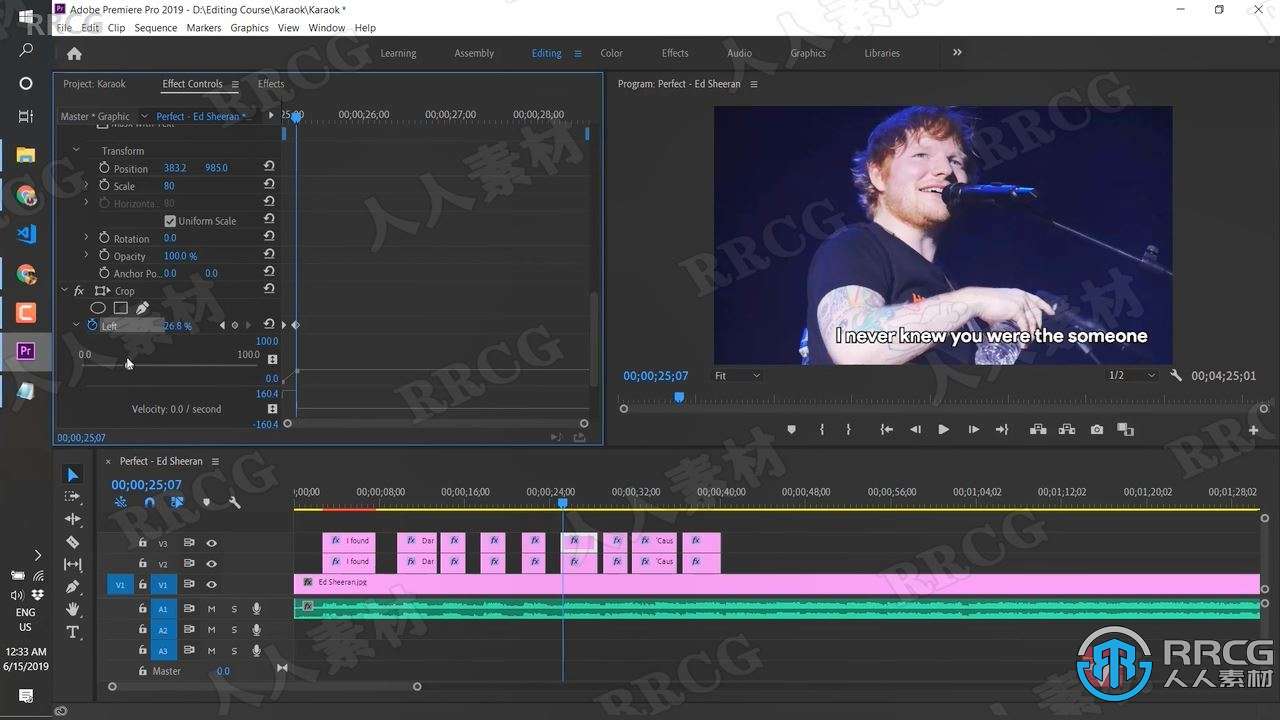The width and height of the screenshot is (1280, 720).
Task: Hide track V3 with the eye icon
Action: pos(212,543)
